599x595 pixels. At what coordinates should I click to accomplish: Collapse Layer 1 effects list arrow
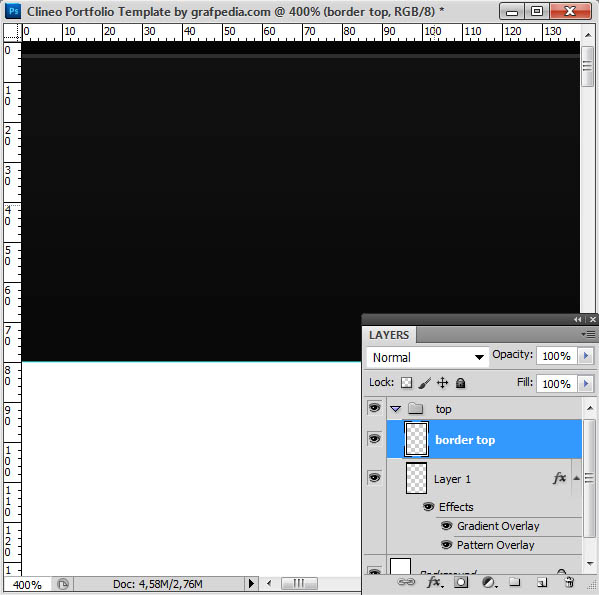point(576,478)
